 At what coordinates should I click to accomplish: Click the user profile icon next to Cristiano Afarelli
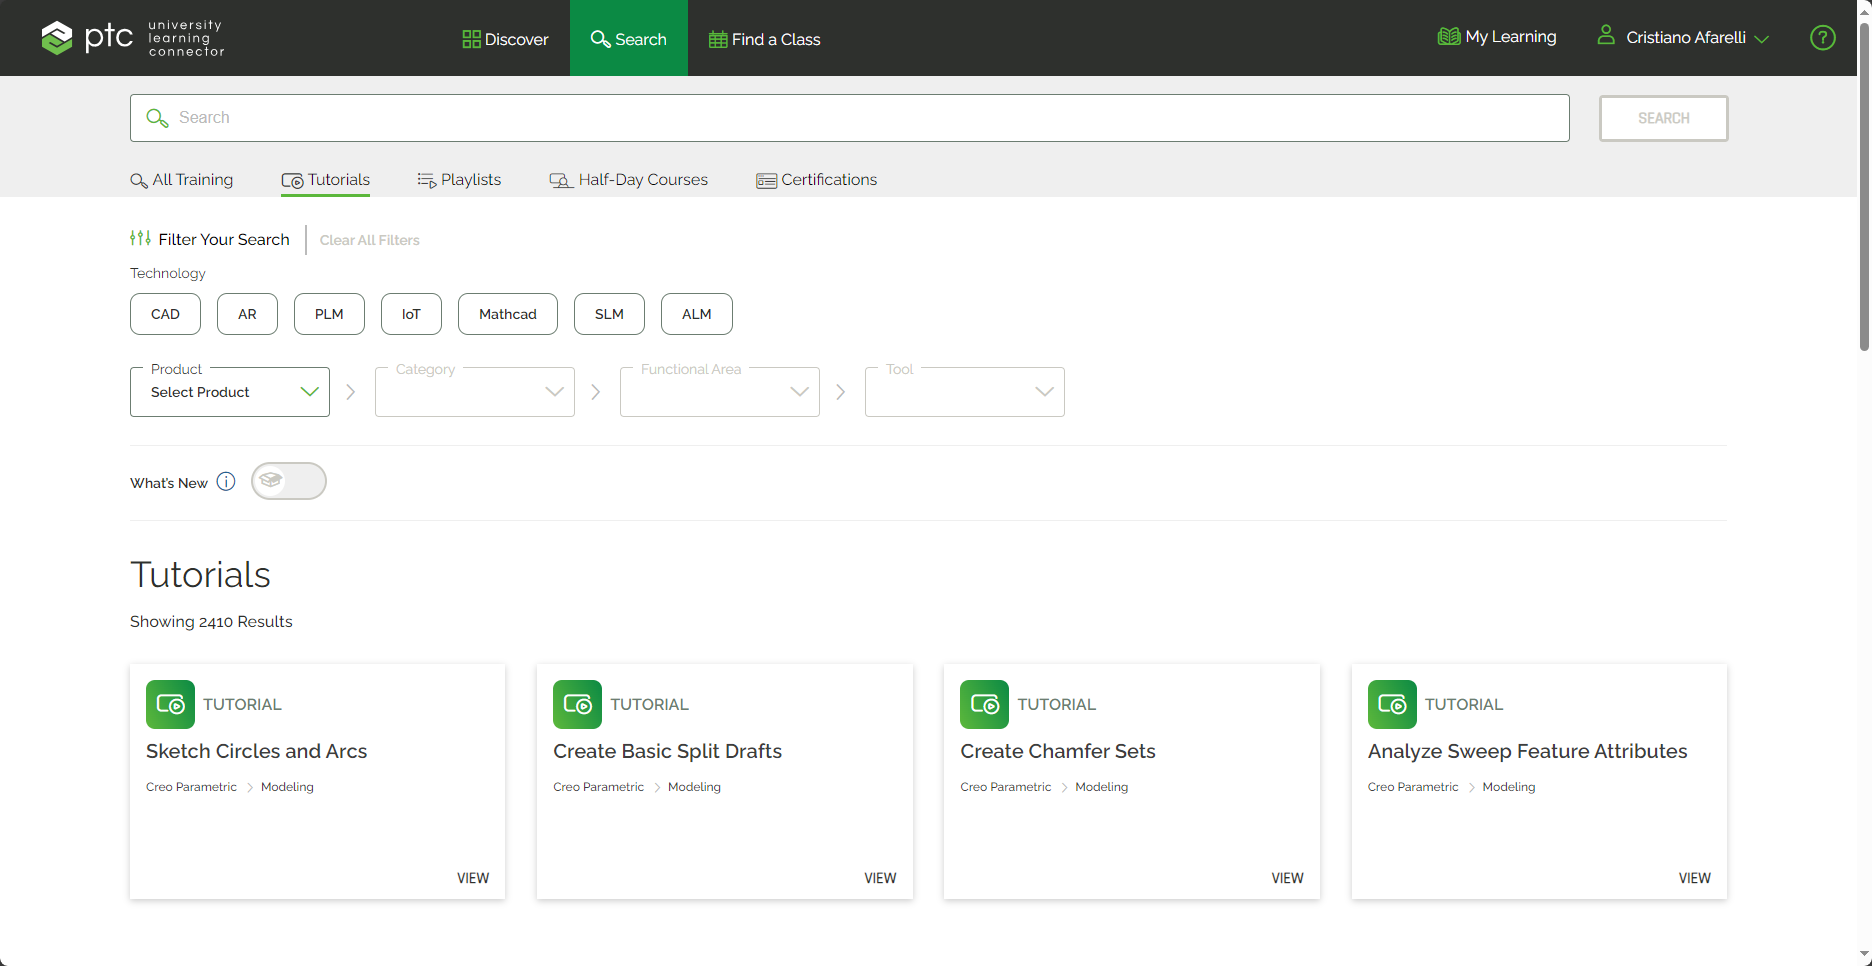click(x=1605, y=35)
